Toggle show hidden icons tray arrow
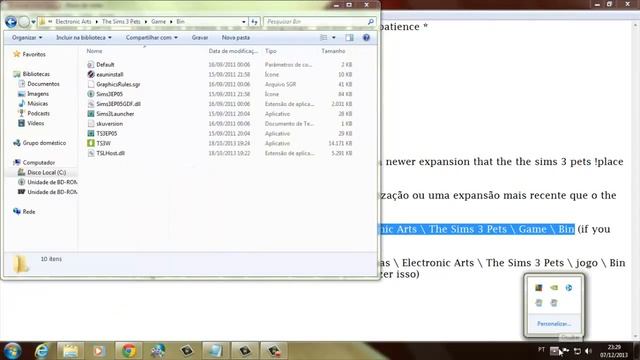Screen dimensions: 640x360 554,351
